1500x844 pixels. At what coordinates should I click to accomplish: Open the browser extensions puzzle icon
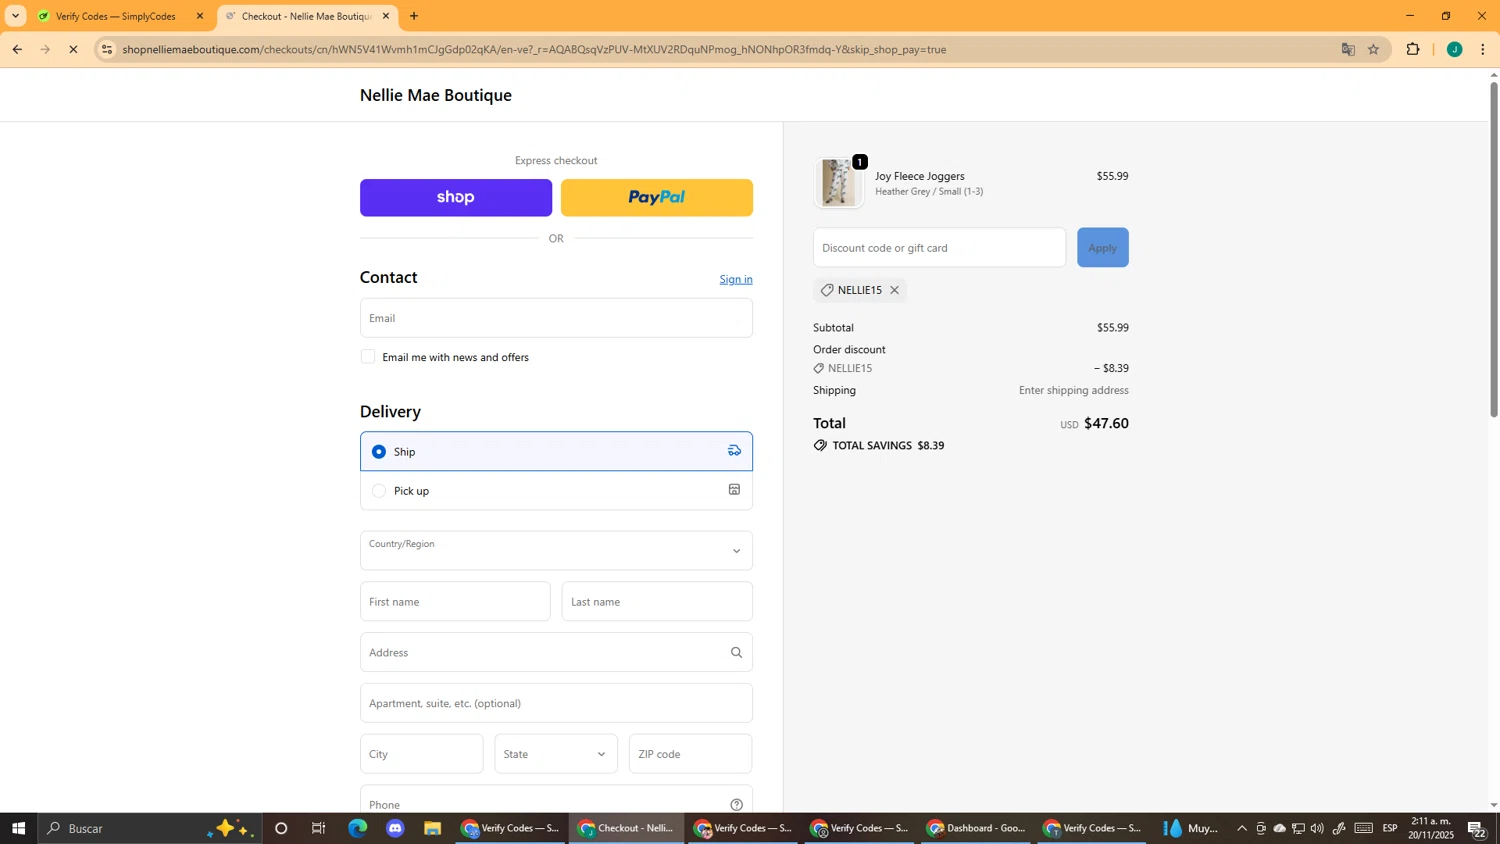click(x=1413, y=49)
